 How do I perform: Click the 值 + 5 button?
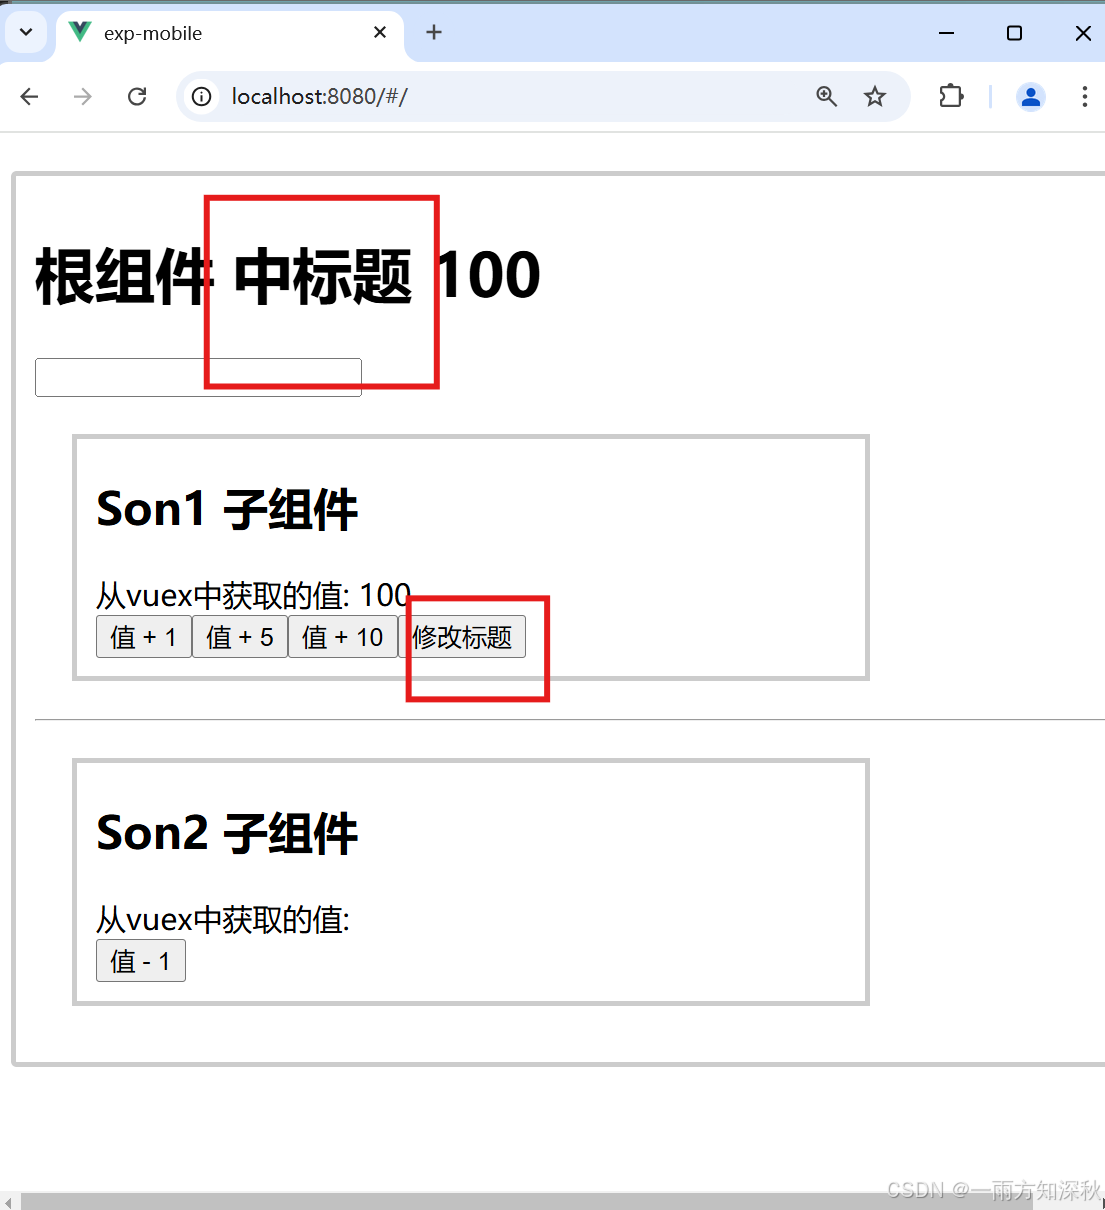[239, 637]
